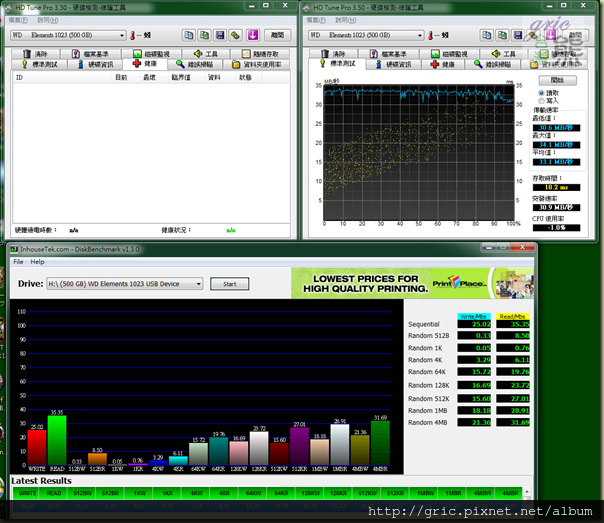Select the 寫入 radio button
Image resolution: width=604 pixels, height=523 pixels.
[543, 100]
